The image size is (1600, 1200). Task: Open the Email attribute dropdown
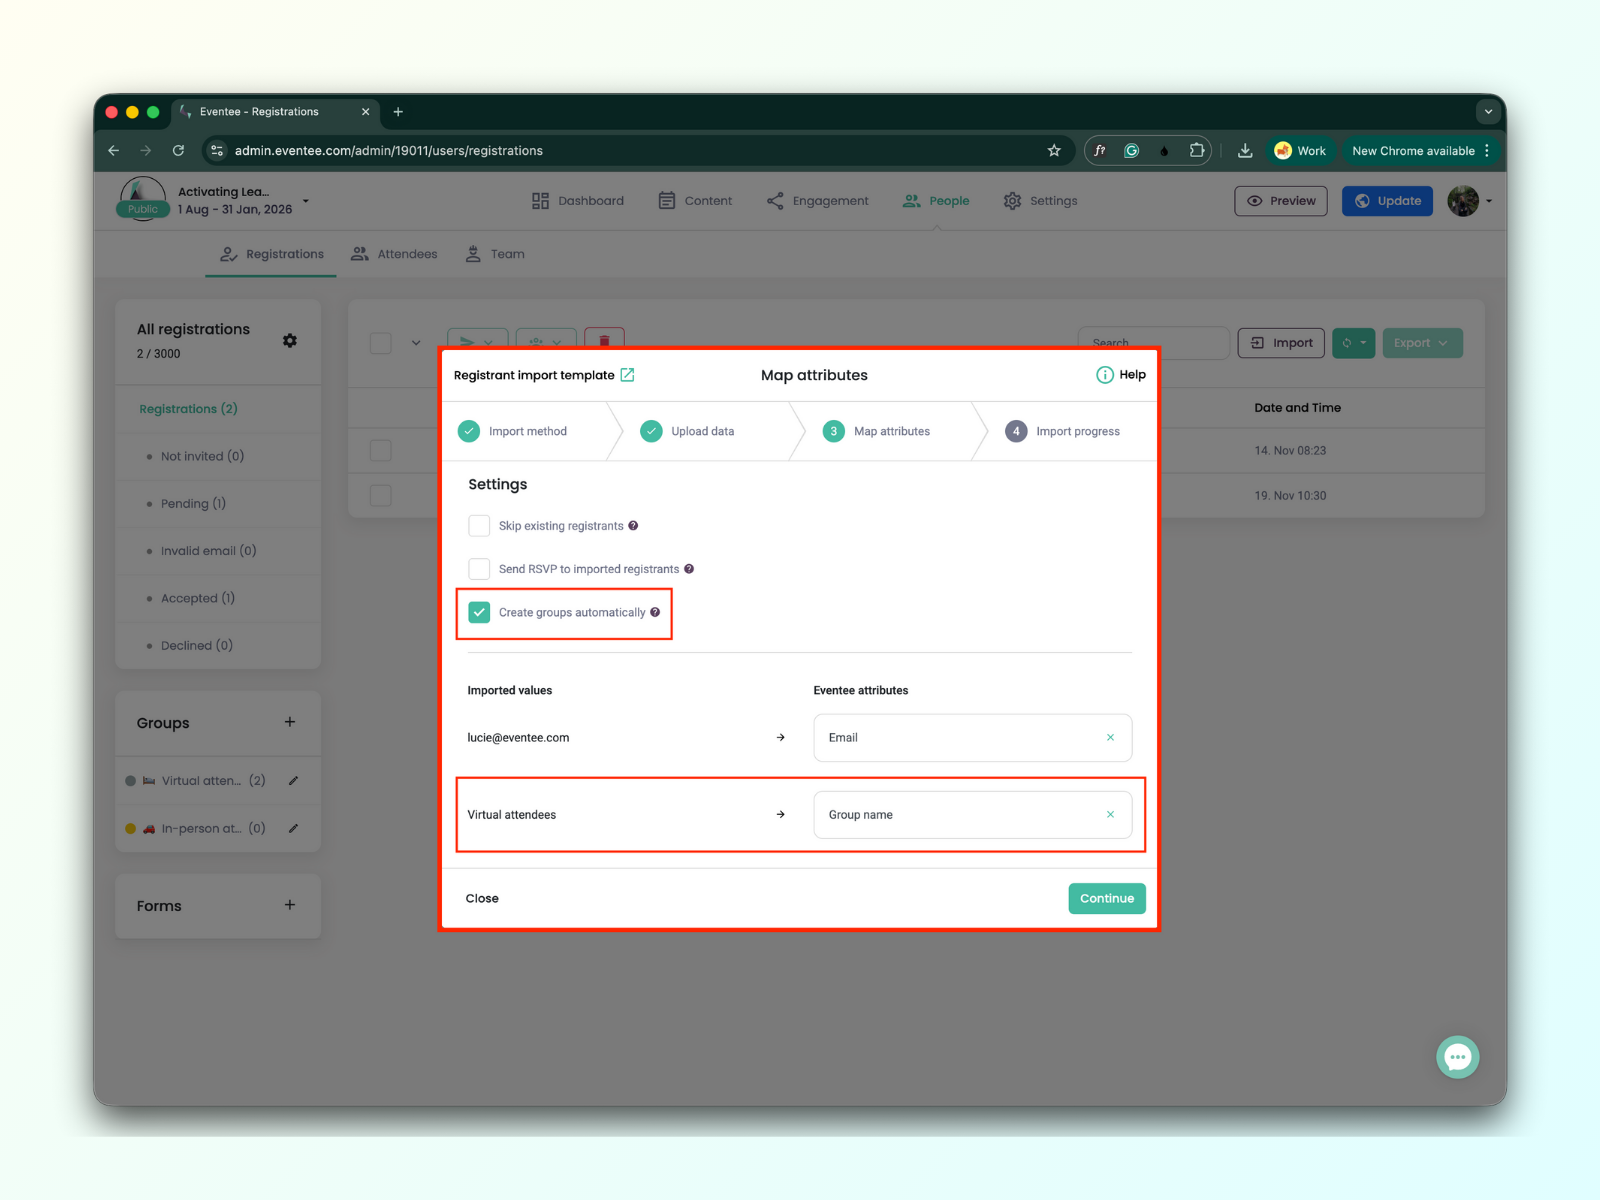tap(973, 738)
